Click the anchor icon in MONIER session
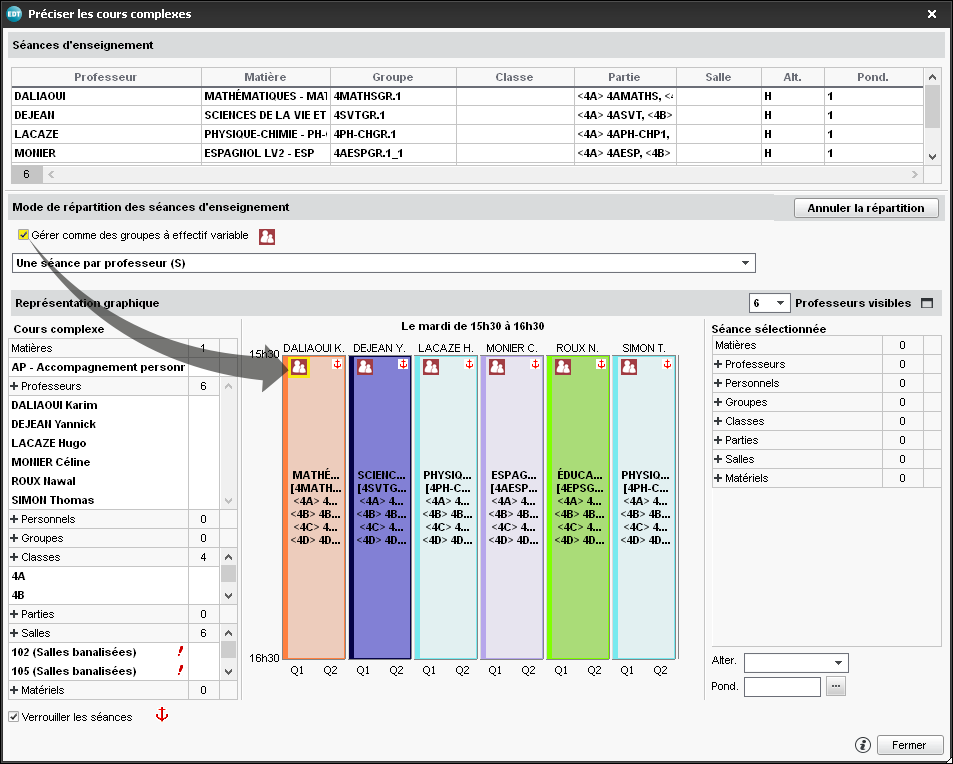 click(534, 365)
